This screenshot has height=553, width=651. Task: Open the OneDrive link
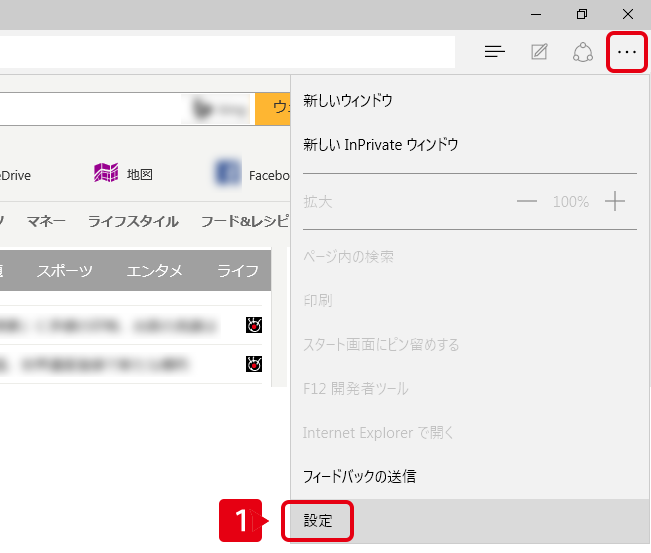[15, 176]
